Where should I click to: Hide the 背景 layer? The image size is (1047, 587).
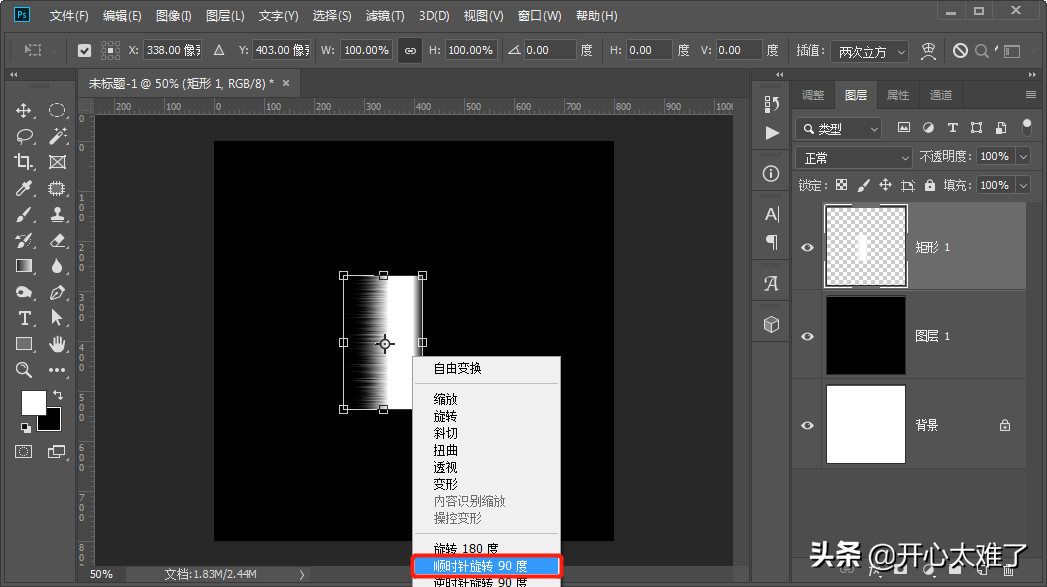tap(807, 425)
